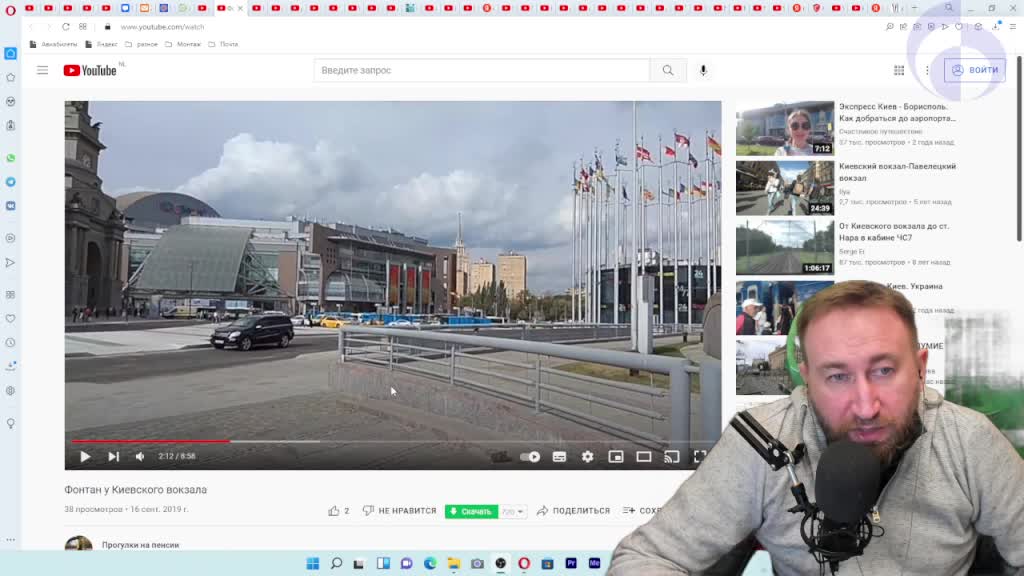The height and width of the screenshot is (576, 1024).
Task: Open YouTube settings three-dot menu
Action: (x=927, y=70)
